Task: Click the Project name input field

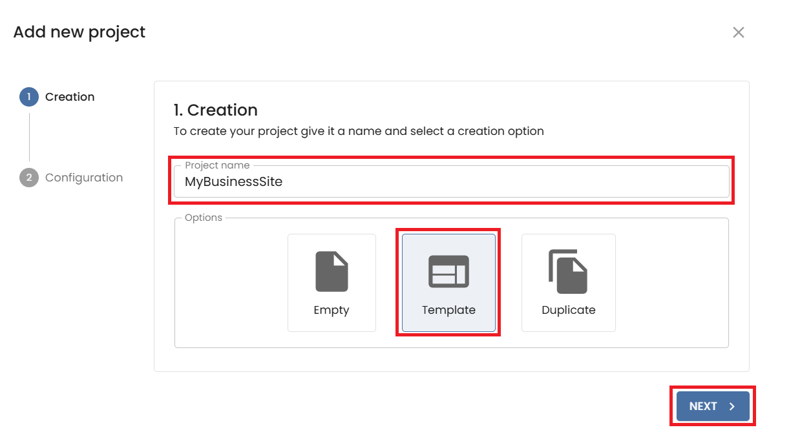Action: [452, 182]
